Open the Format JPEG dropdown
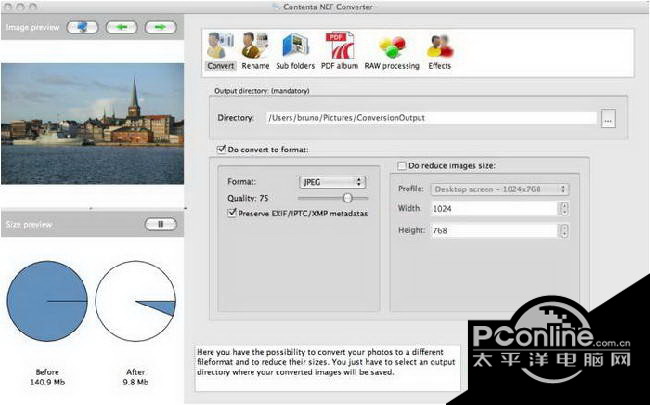This screenshot has width=650, height=405. click(x=332, y=182)
